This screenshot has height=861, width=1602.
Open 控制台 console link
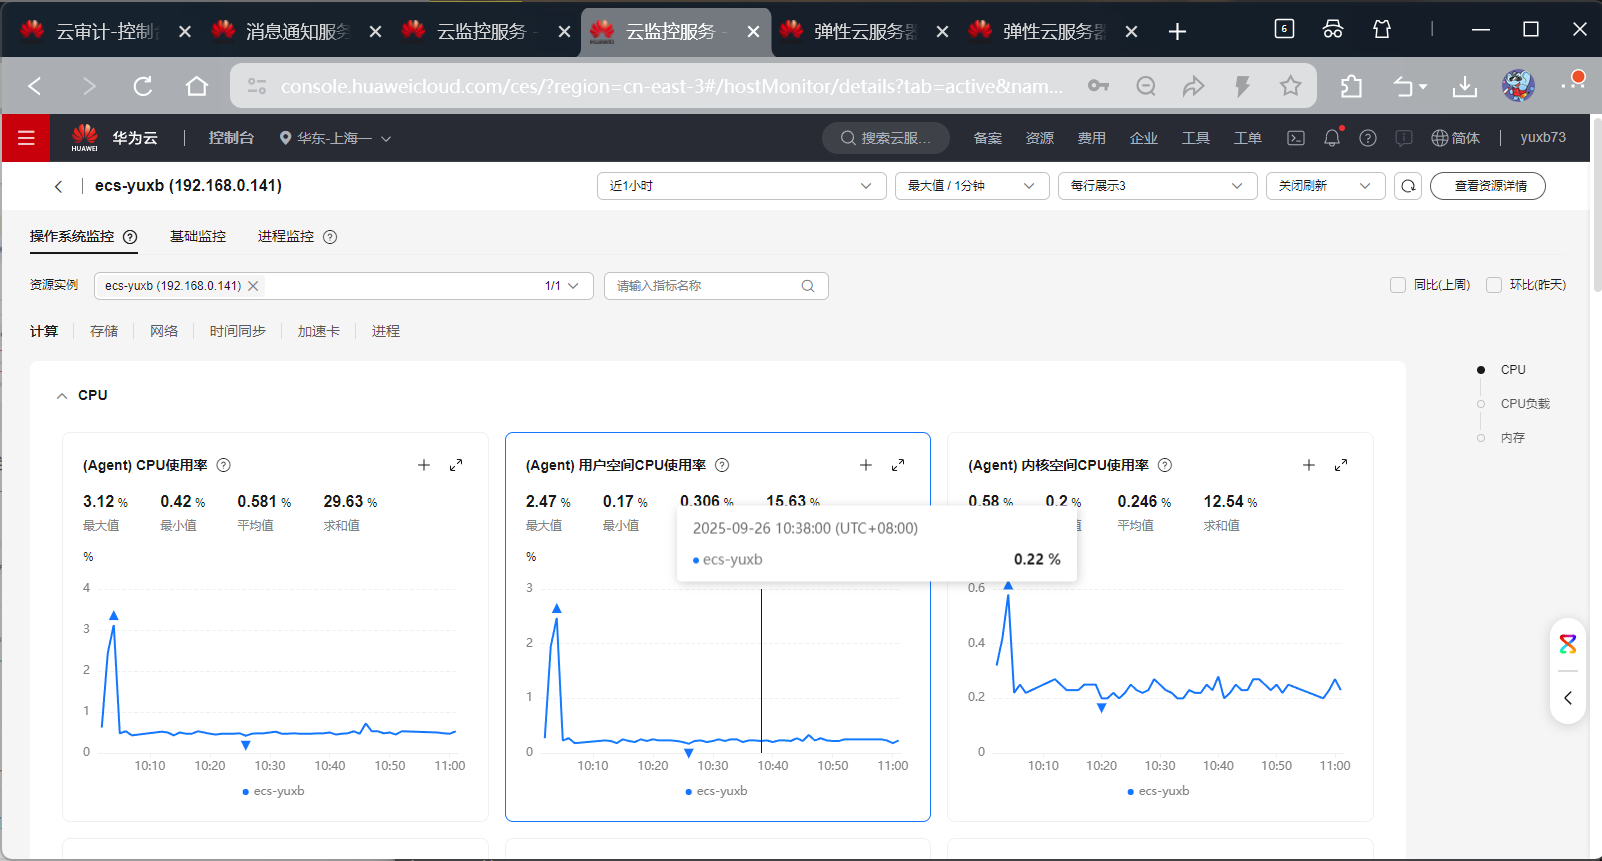231,138
